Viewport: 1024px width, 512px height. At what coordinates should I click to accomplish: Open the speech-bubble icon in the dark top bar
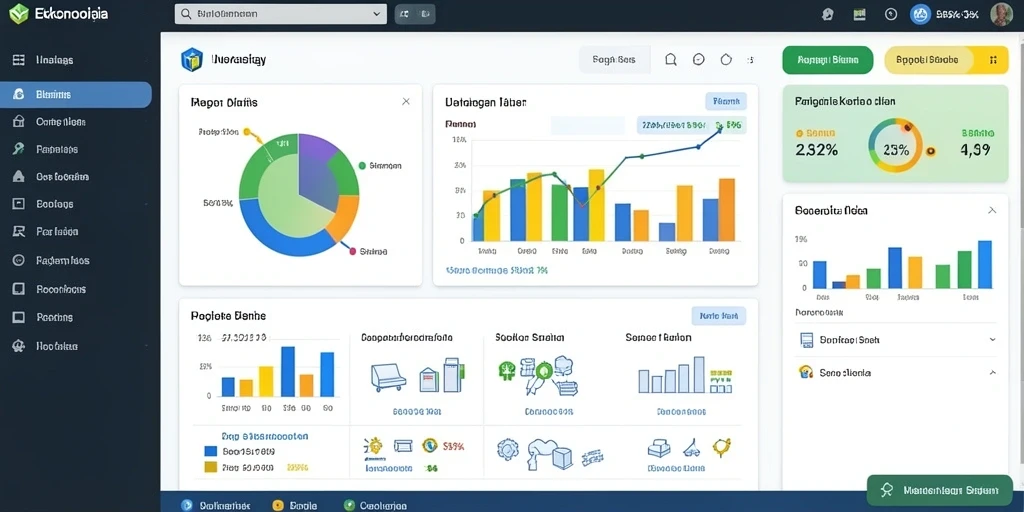(827, 14)
